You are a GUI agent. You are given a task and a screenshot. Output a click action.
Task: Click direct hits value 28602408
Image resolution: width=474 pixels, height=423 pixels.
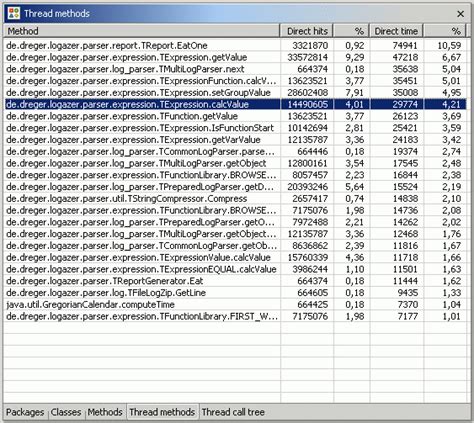coord(308,93)
